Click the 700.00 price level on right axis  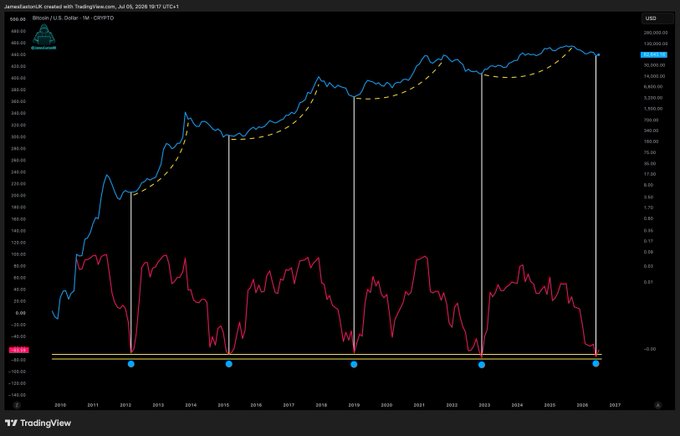[x=651, y=120]
